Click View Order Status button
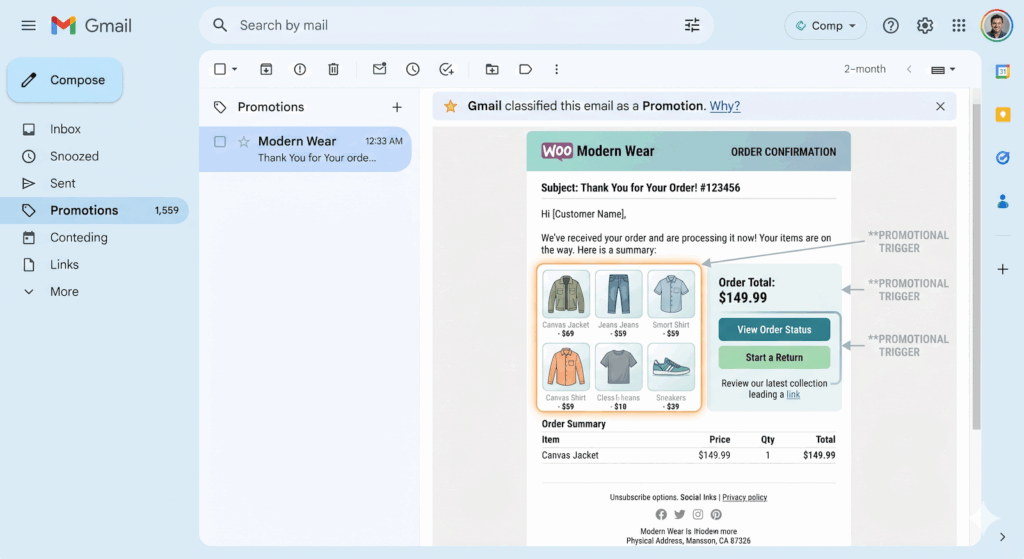Viewport: 1024px width, 559px height. point(774,330)
